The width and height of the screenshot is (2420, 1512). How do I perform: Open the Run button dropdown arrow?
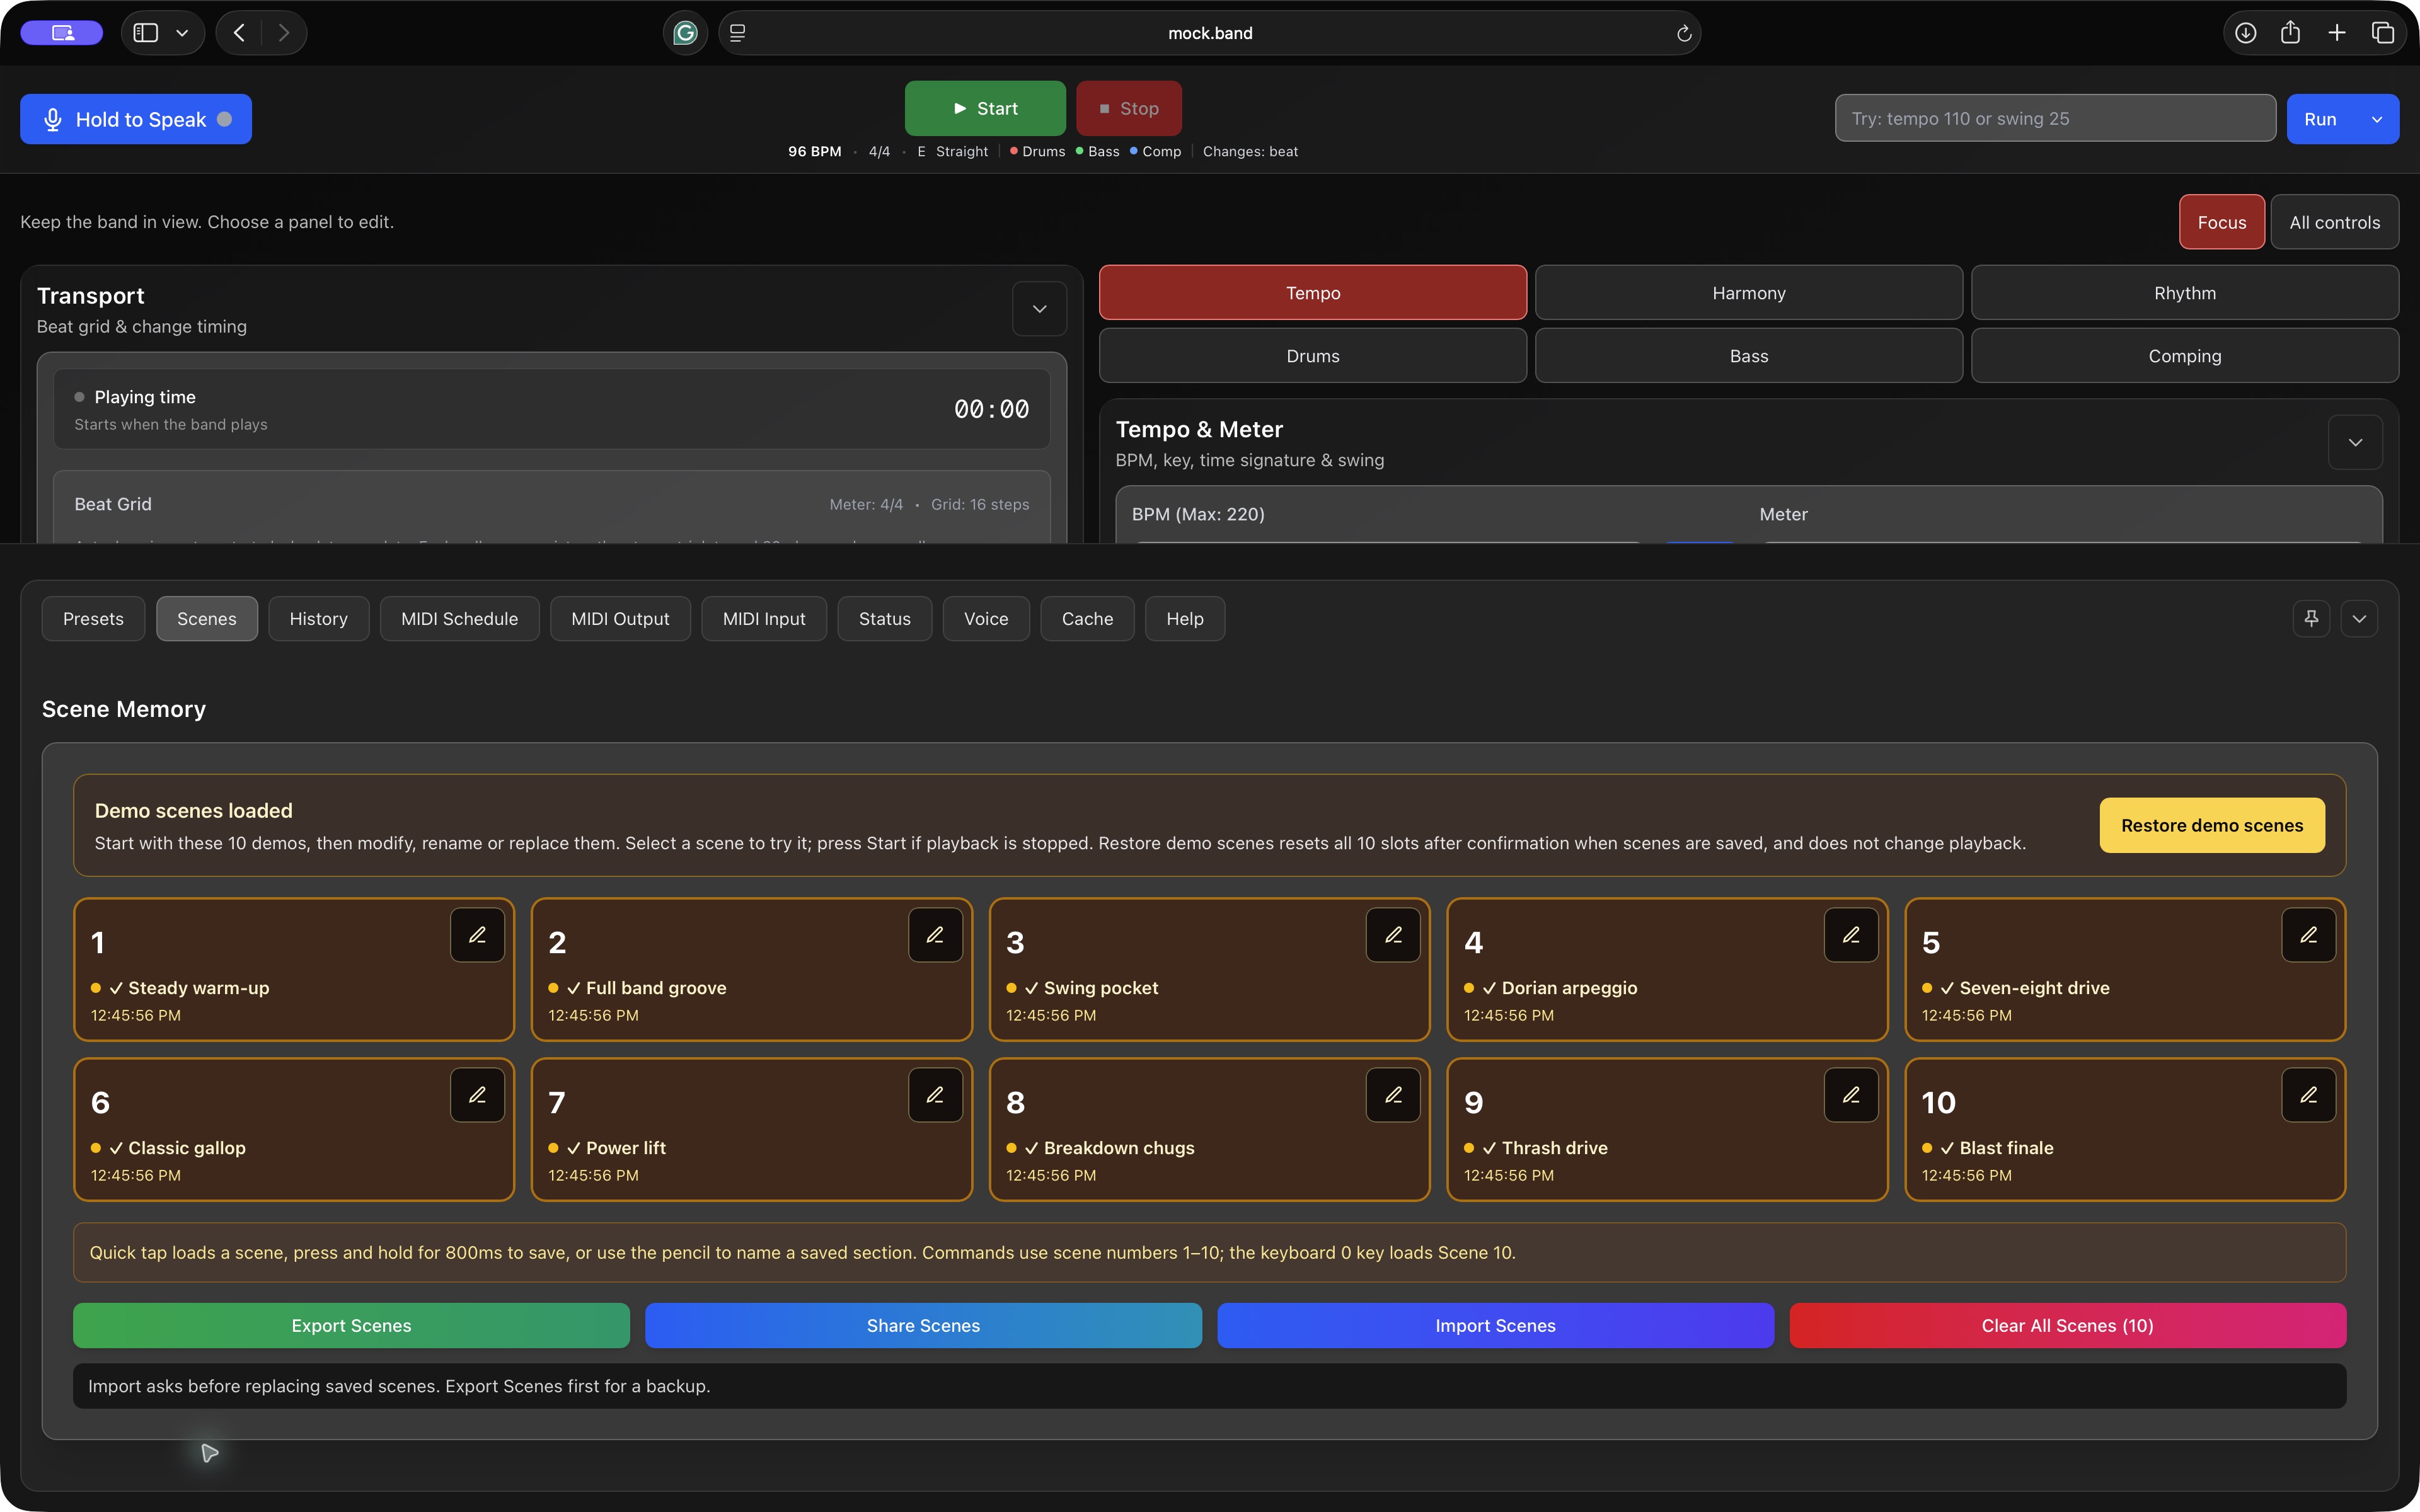pyautogui.click(x=2377, y=119)
